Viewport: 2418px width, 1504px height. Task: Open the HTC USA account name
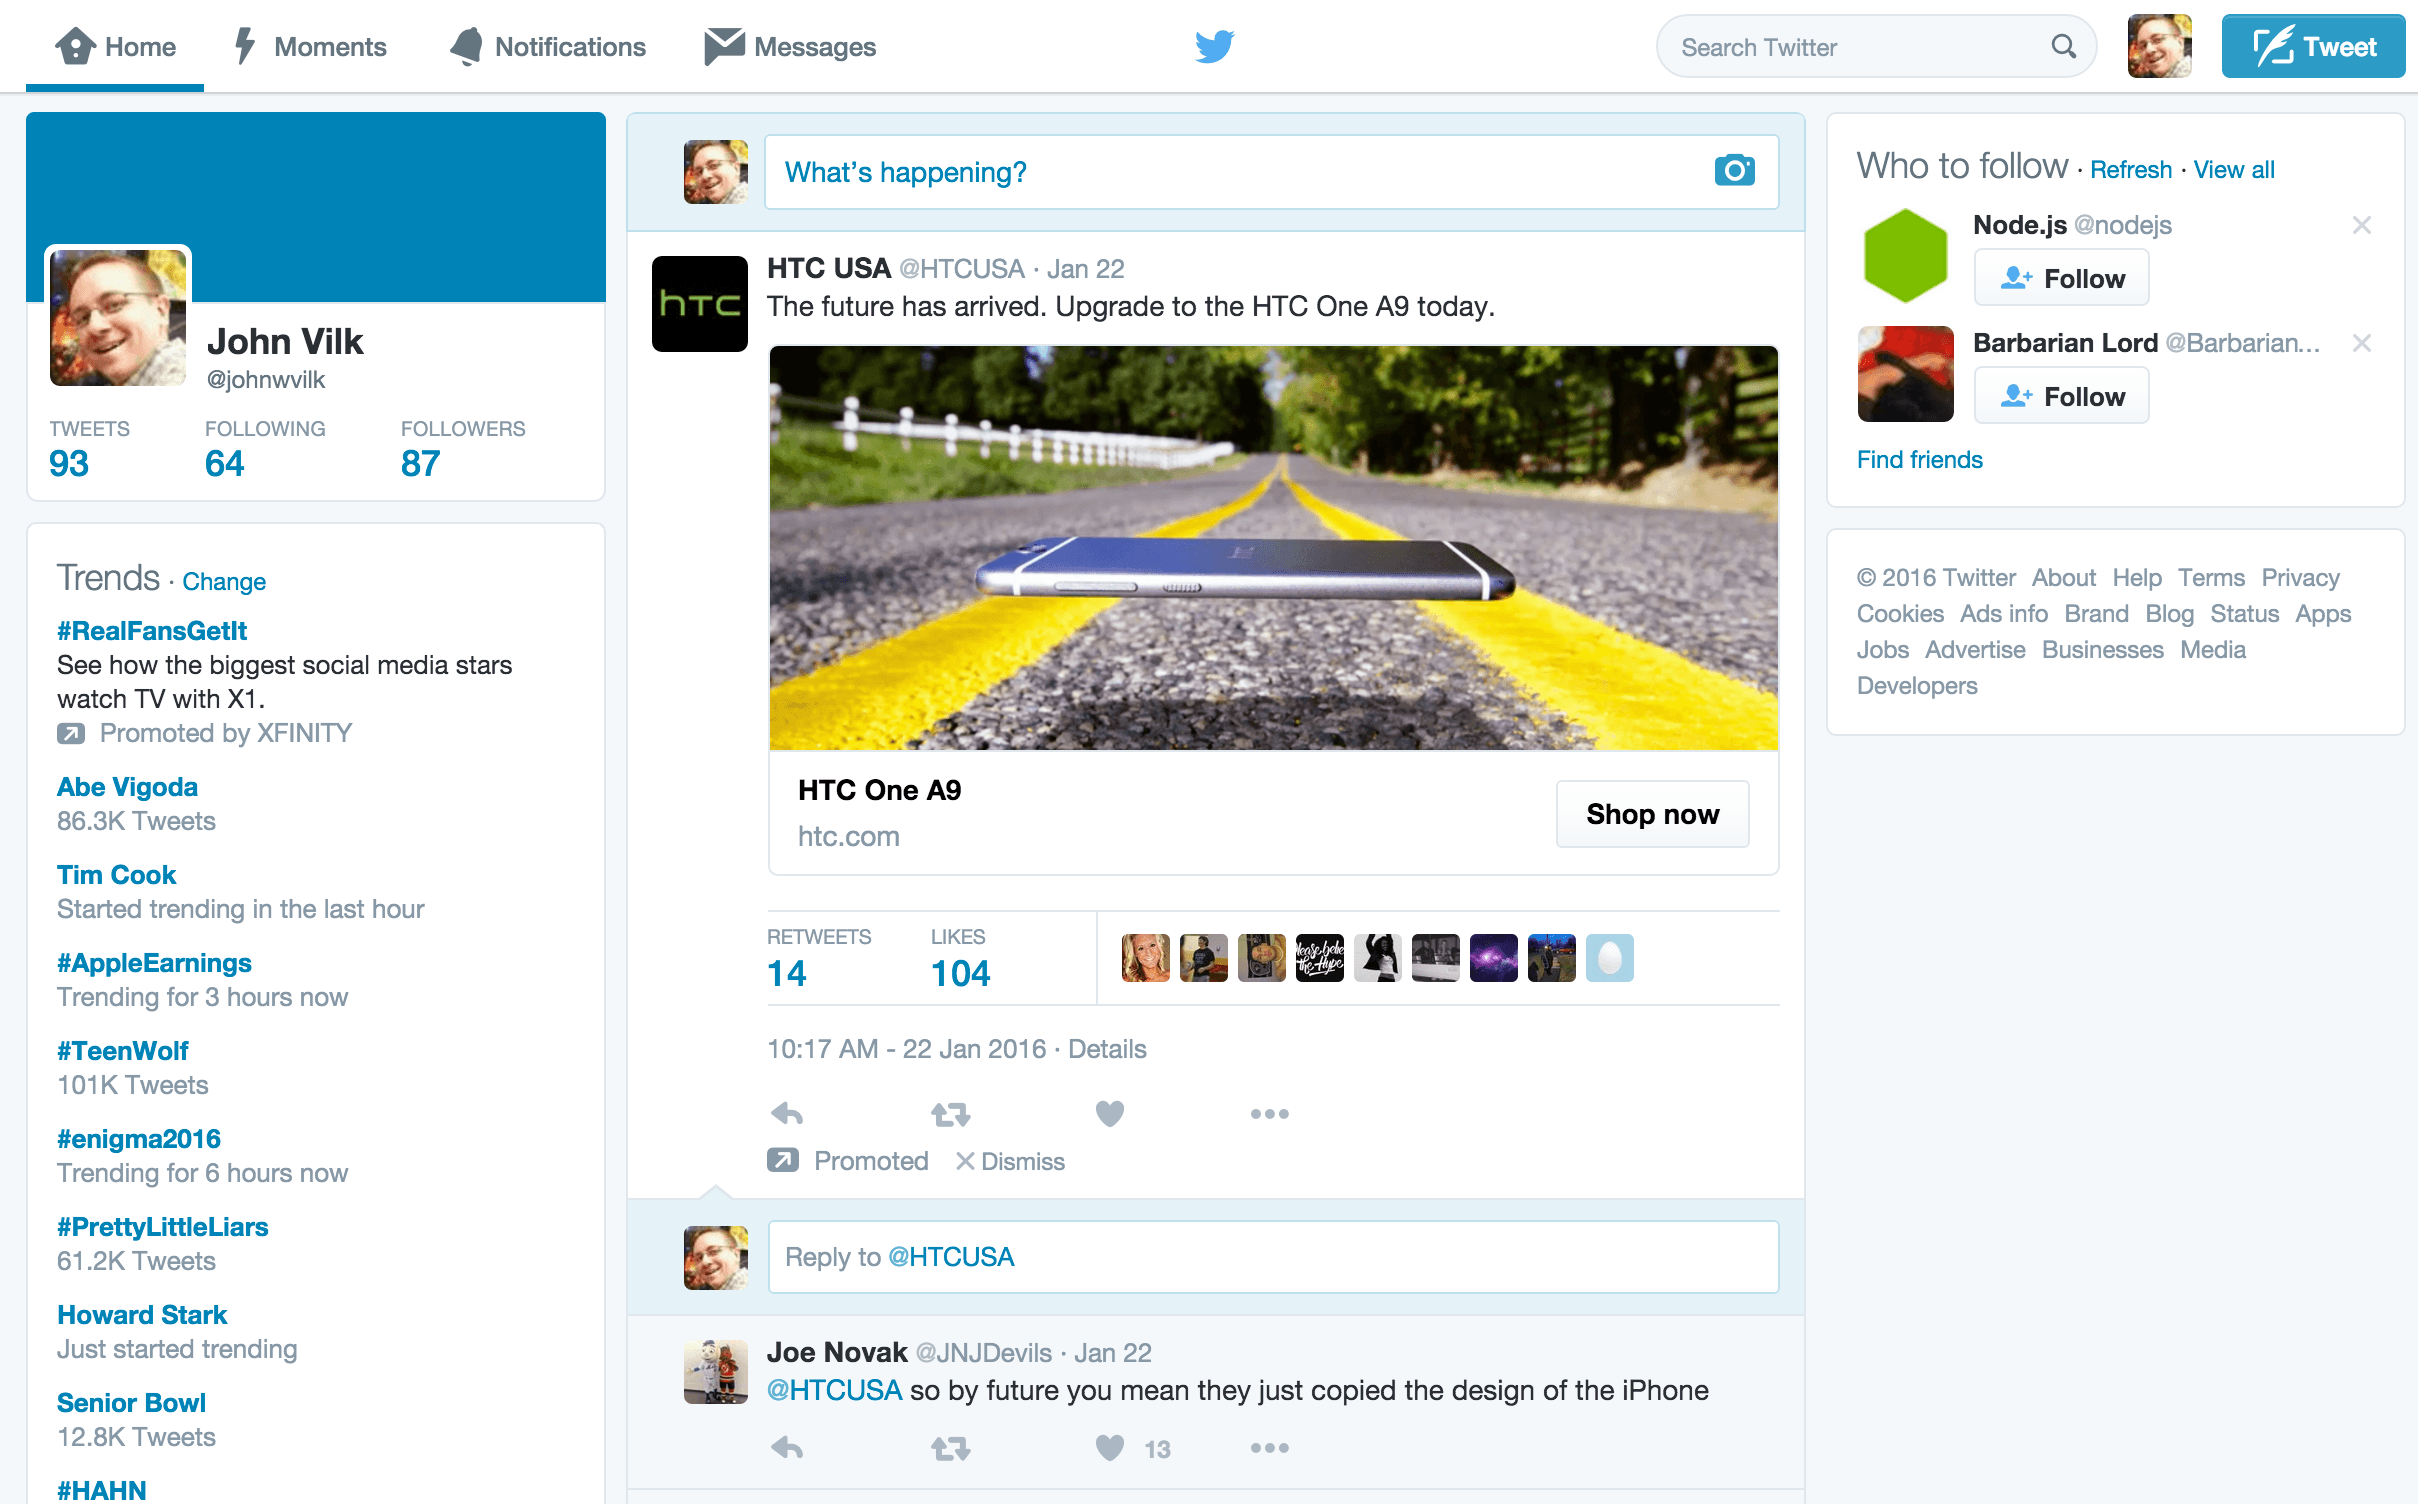(828, 268)
